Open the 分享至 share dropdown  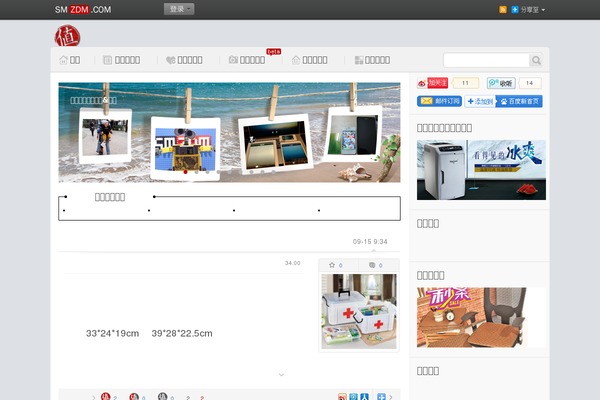(532, 10)
